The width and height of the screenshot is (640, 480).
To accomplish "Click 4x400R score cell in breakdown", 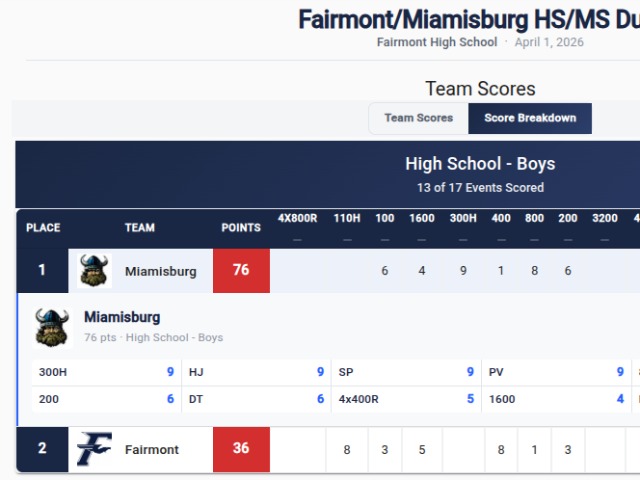I will [405, 399].
